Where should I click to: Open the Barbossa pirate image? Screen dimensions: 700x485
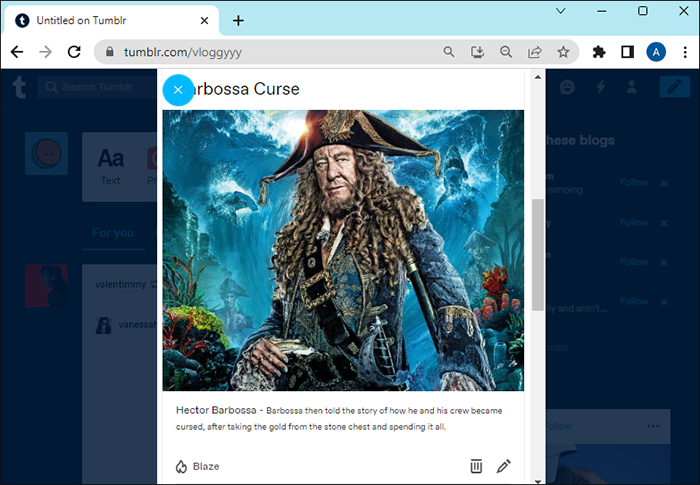pos(343,250)
